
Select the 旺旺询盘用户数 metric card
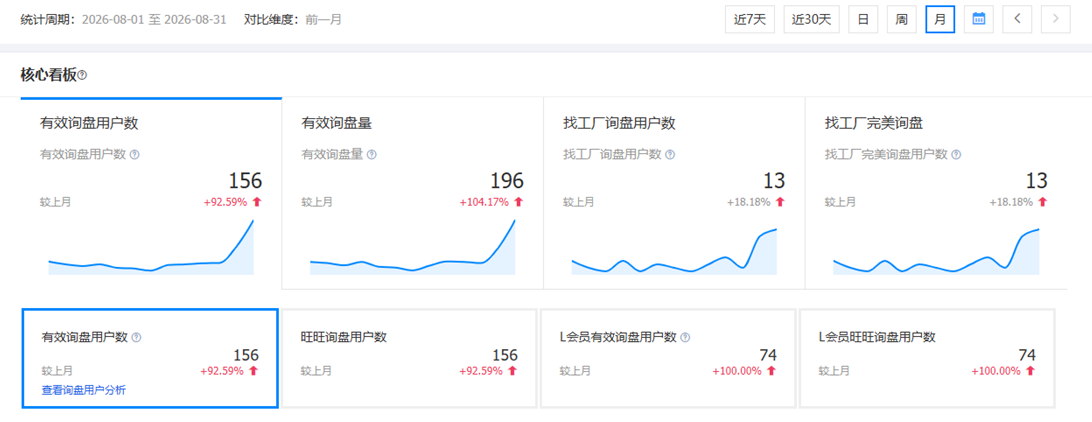pos(409,359)
